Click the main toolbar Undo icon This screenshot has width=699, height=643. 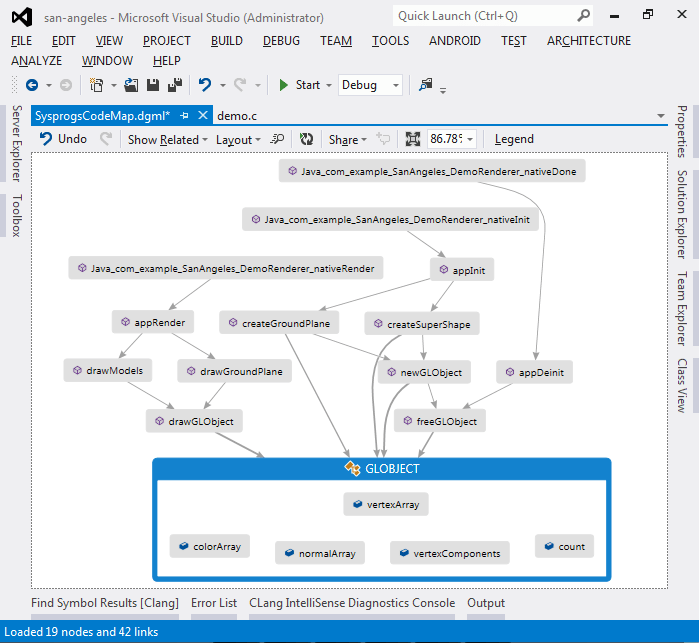pos(205,85)
